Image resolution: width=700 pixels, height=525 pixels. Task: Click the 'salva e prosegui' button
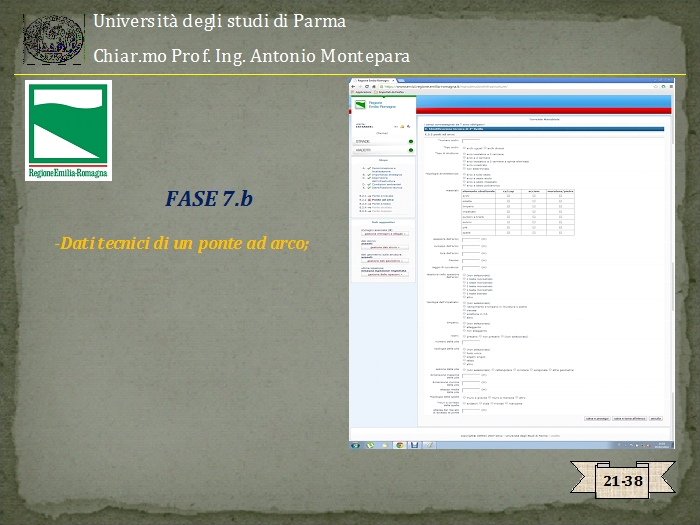(x=597, y=418)
